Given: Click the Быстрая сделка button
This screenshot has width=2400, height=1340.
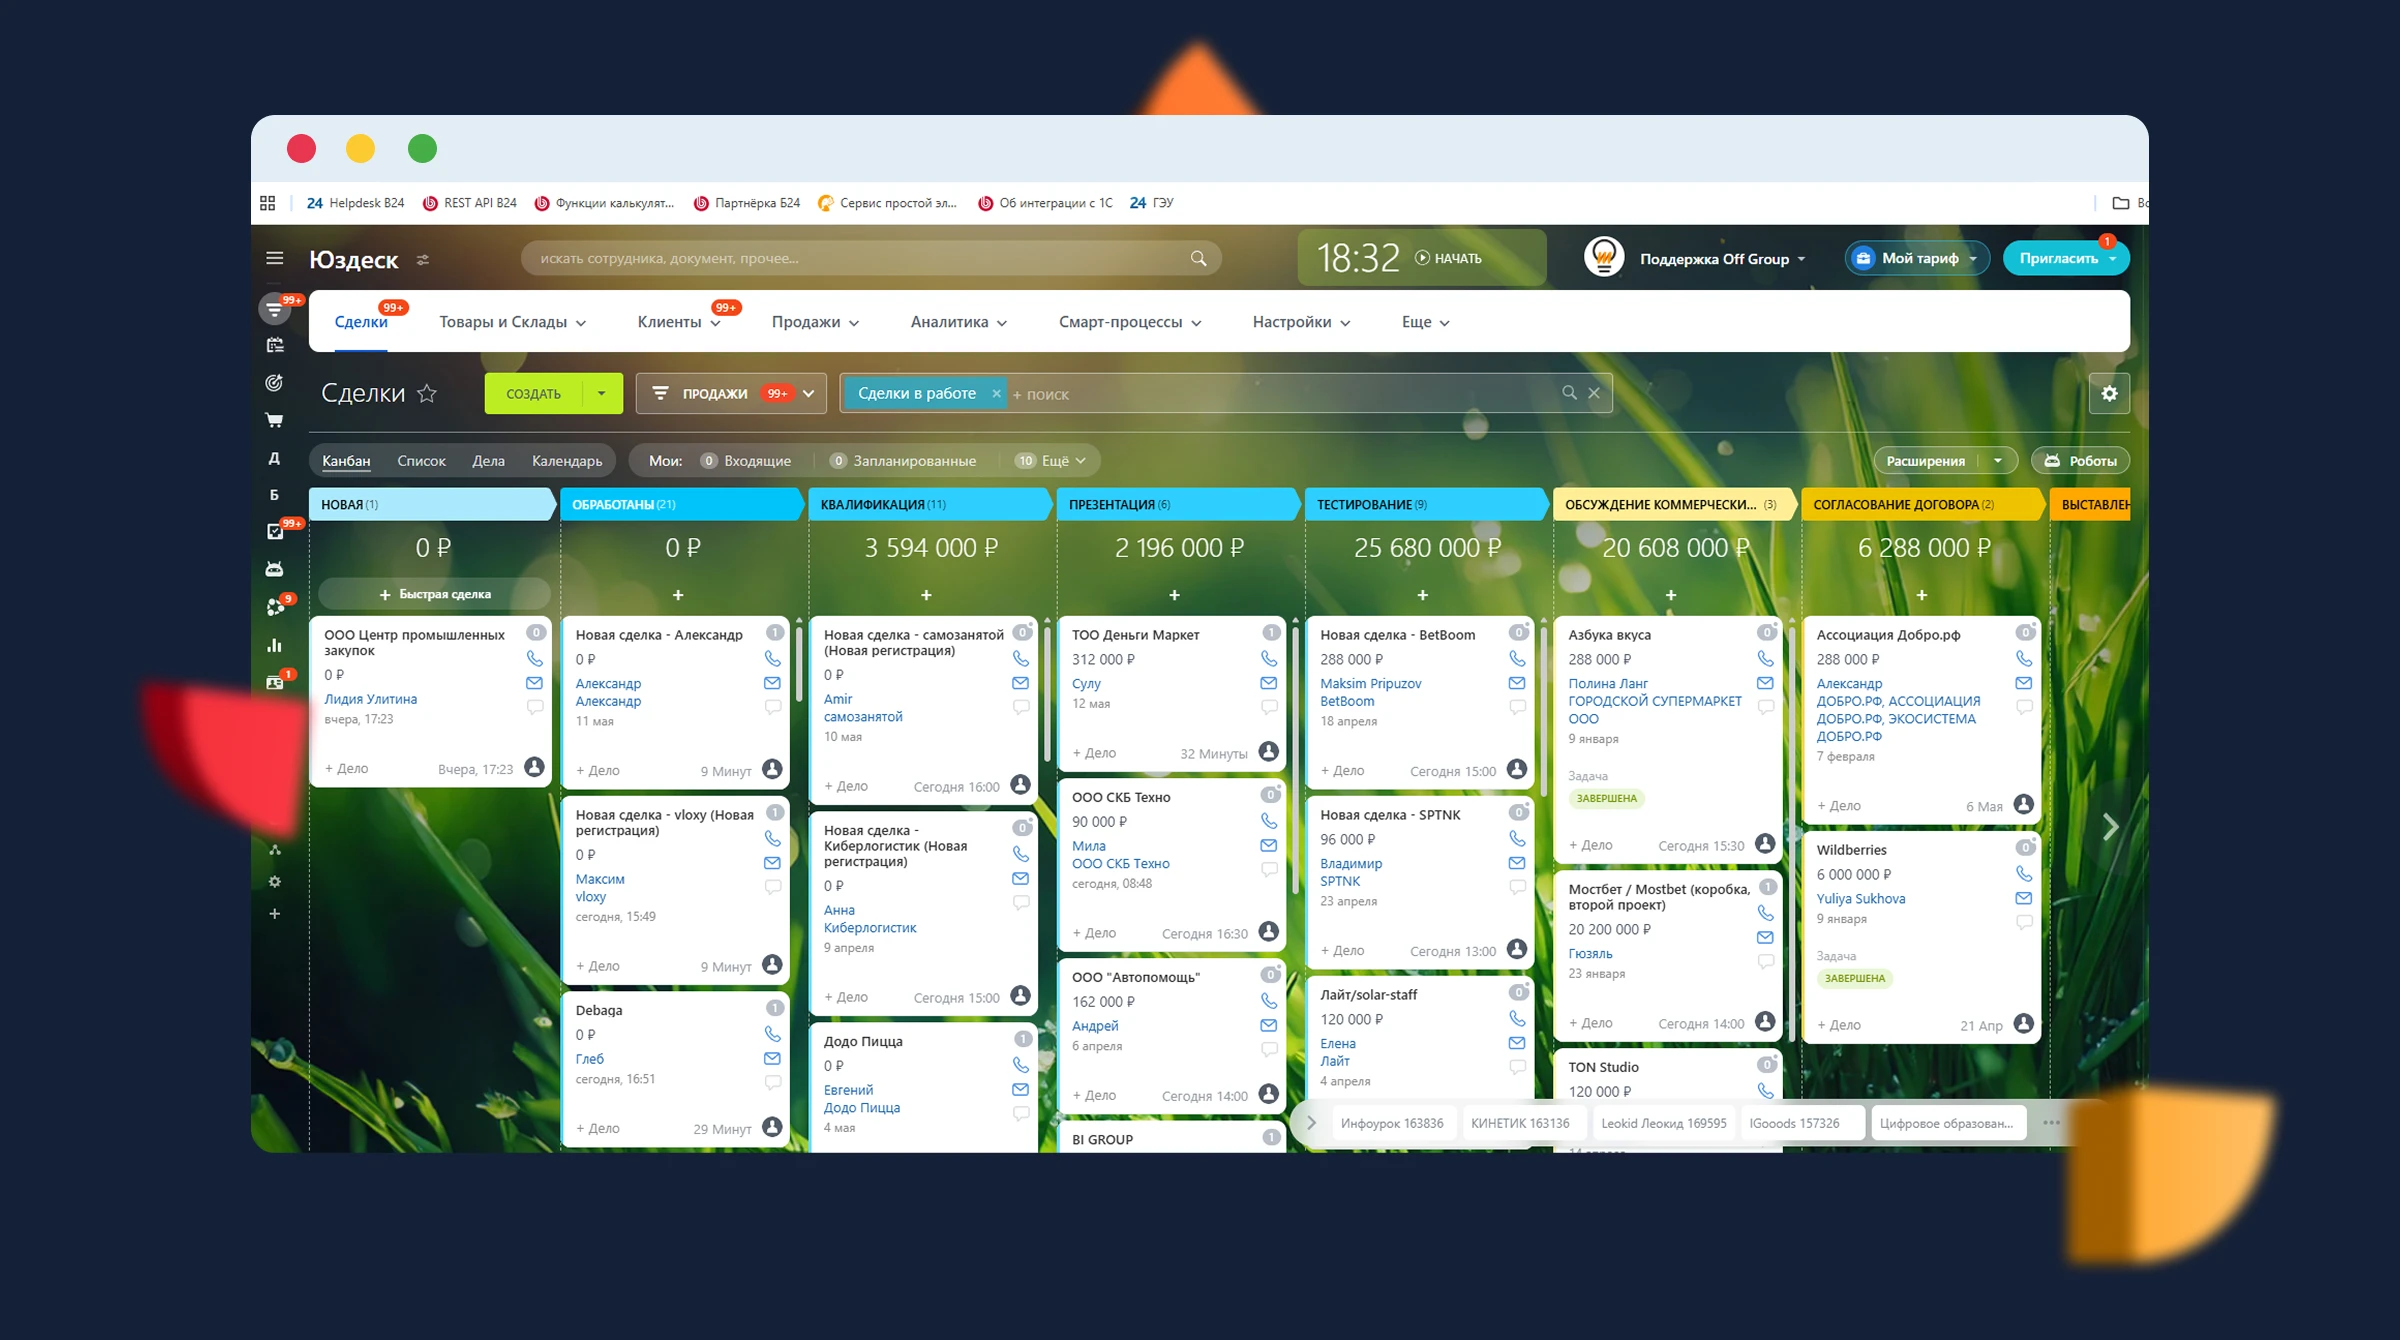Looking at the screenshot, I should [434, 594].
